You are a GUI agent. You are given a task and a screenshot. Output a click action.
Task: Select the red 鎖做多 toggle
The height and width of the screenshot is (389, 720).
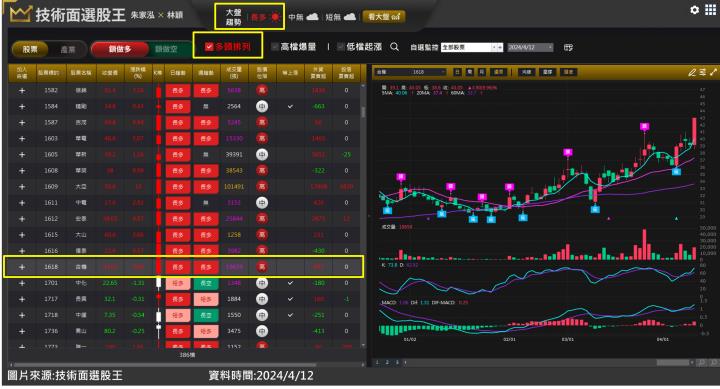click(120, 49)
